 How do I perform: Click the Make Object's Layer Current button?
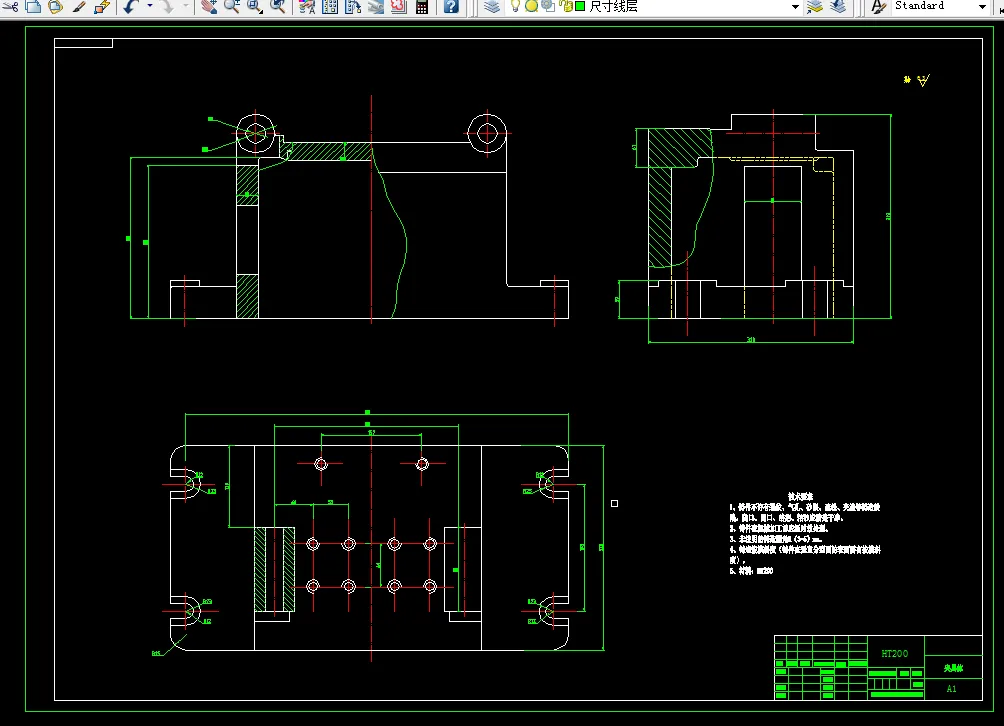(814, 6)
